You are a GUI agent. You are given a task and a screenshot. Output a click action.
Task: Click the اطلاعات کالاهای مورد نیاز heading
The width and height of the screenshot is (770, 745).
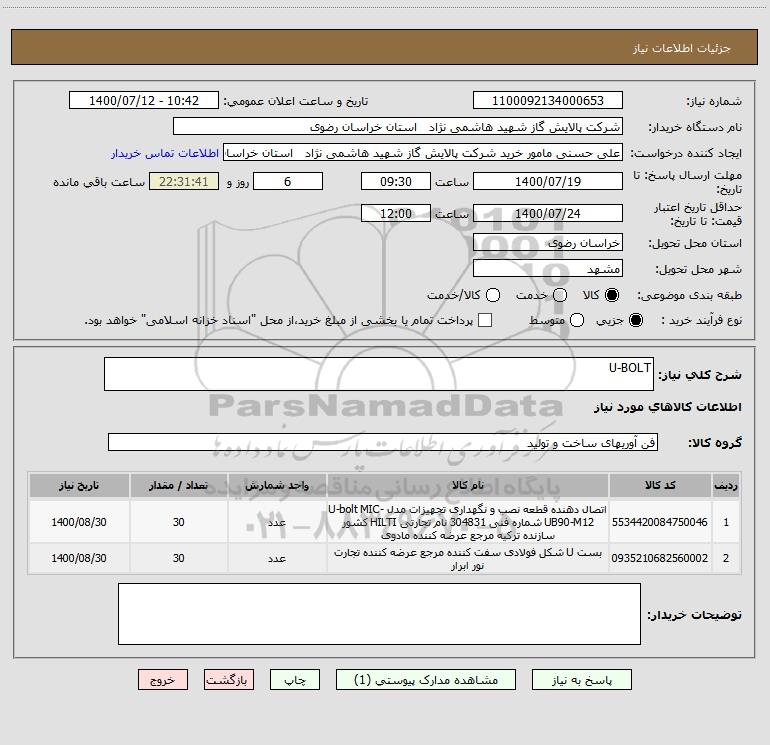click(668, 407)
